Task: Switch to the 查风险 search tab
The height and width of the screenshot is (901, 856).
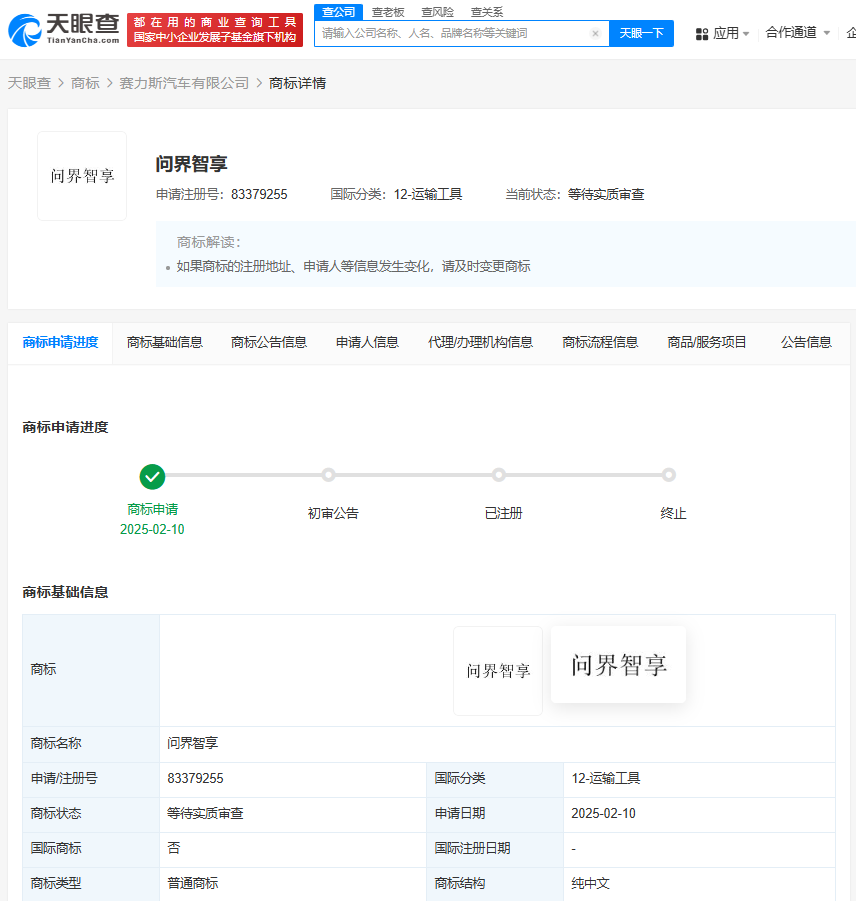Action: click(x=437, y=12)
